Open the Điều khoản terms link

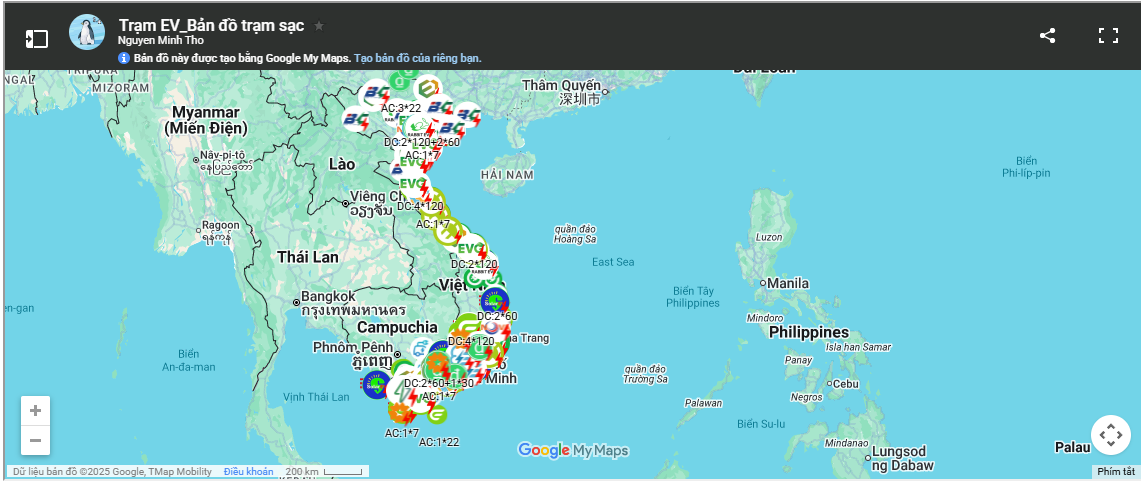click(249, 472)
